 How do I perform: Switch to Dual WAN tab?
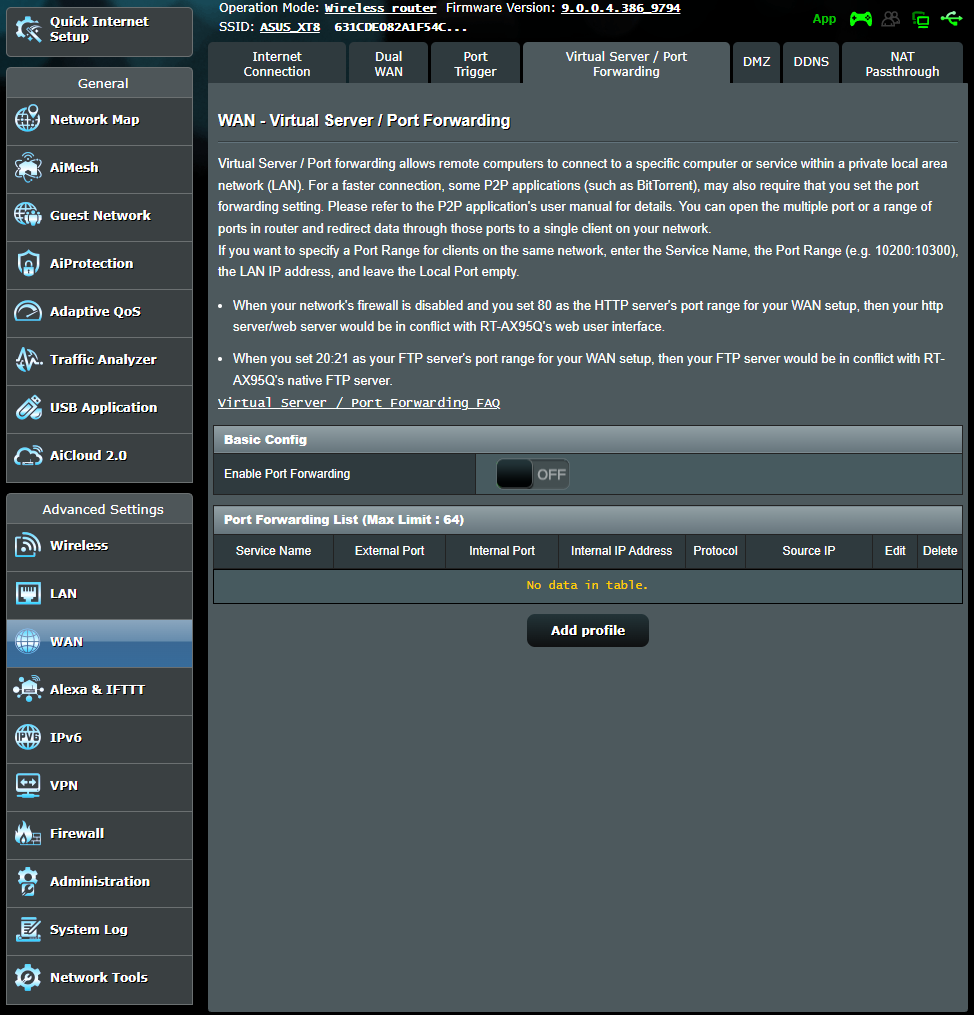tap(388, 63)
